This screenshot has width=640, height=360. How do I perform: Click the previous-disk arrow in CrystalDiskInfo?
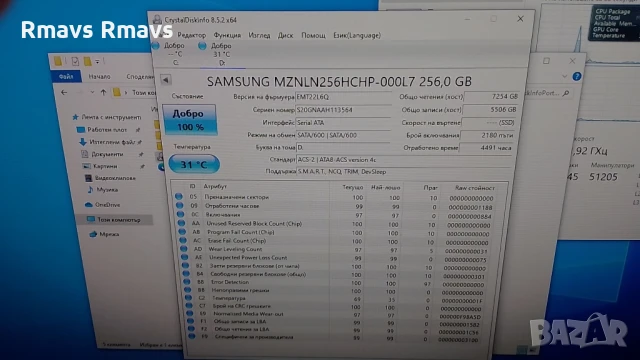coord(166,80)
